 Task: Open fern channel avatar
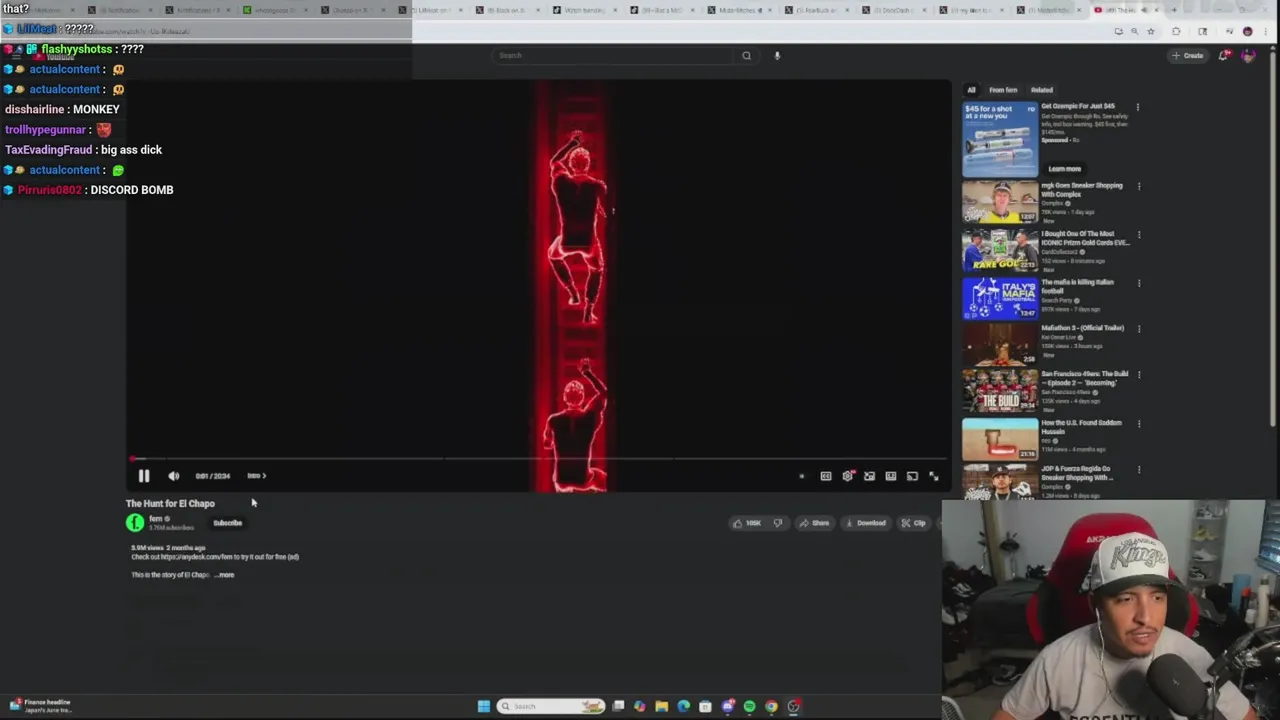coord(135,522)
